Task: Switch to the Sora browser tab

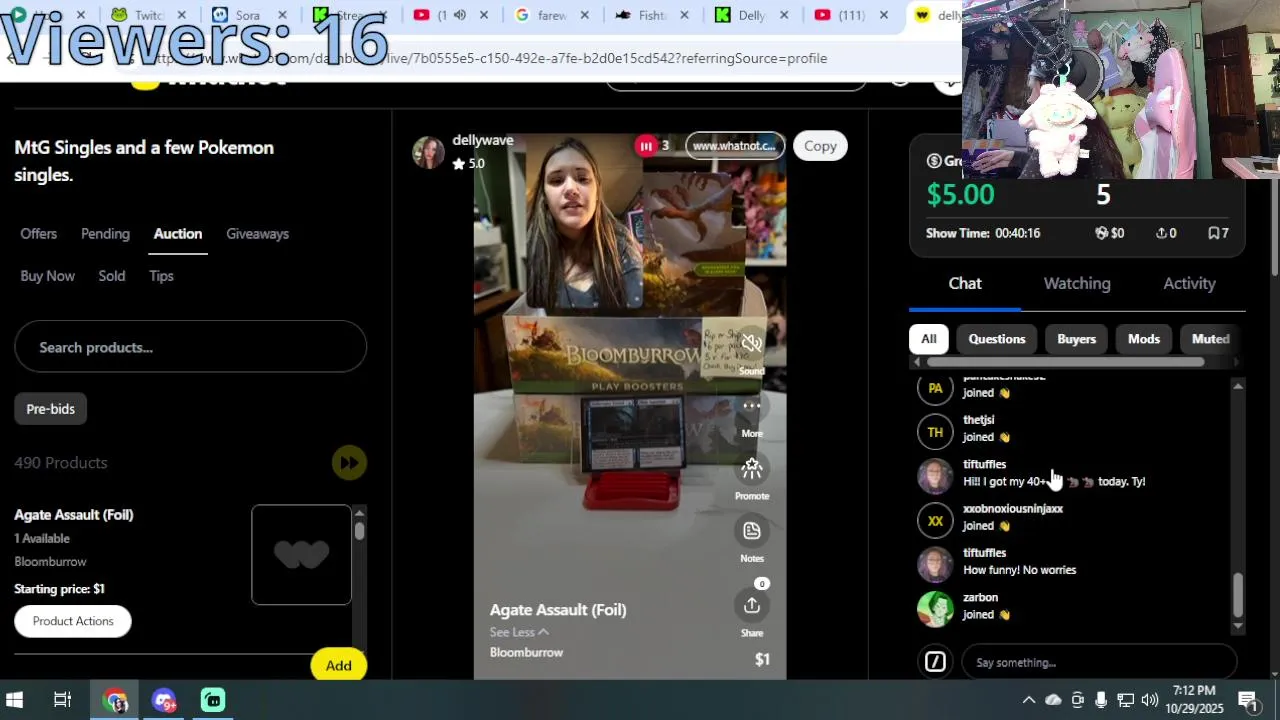Action: coord(248,15)
